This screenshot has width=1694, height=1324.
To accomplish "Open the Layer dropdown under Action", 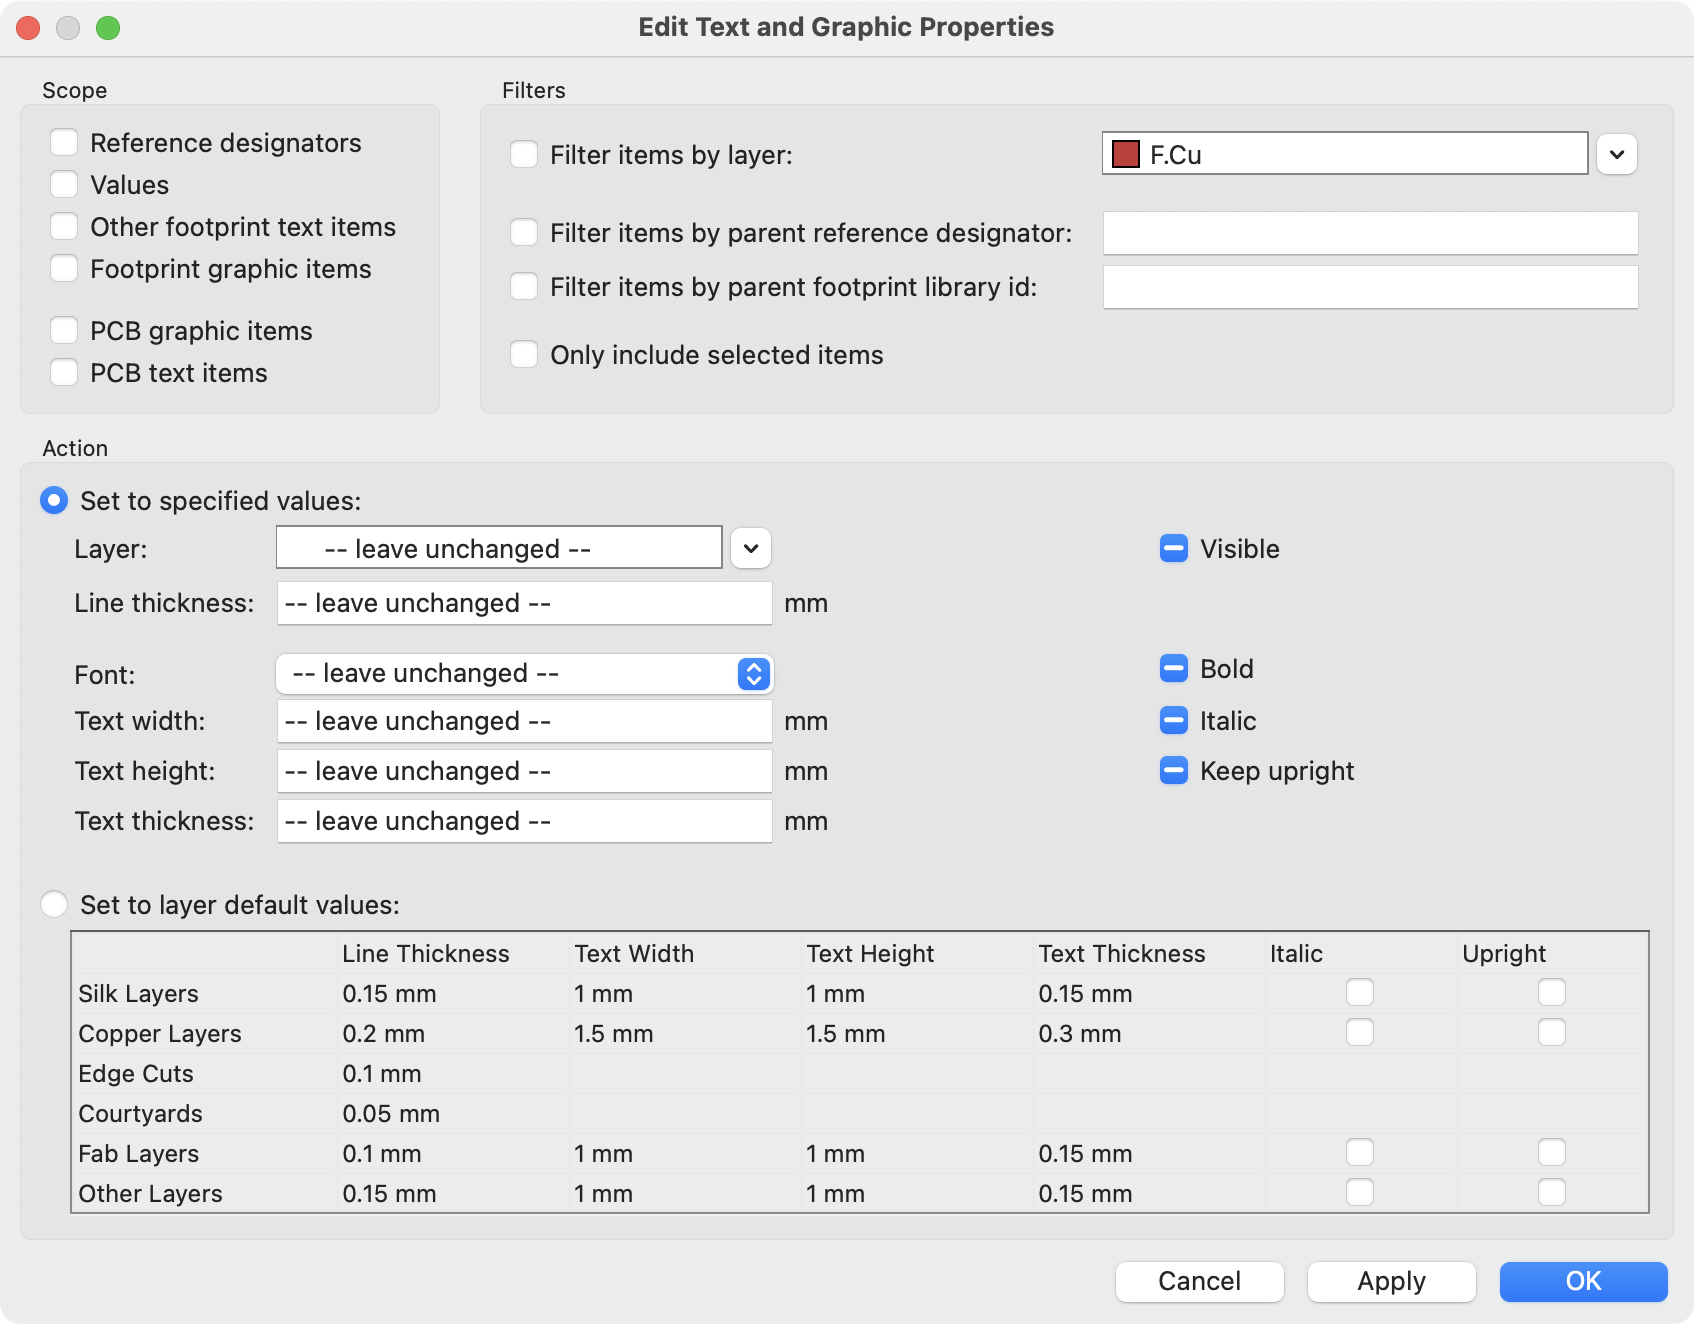I will (x=751, y=547).
